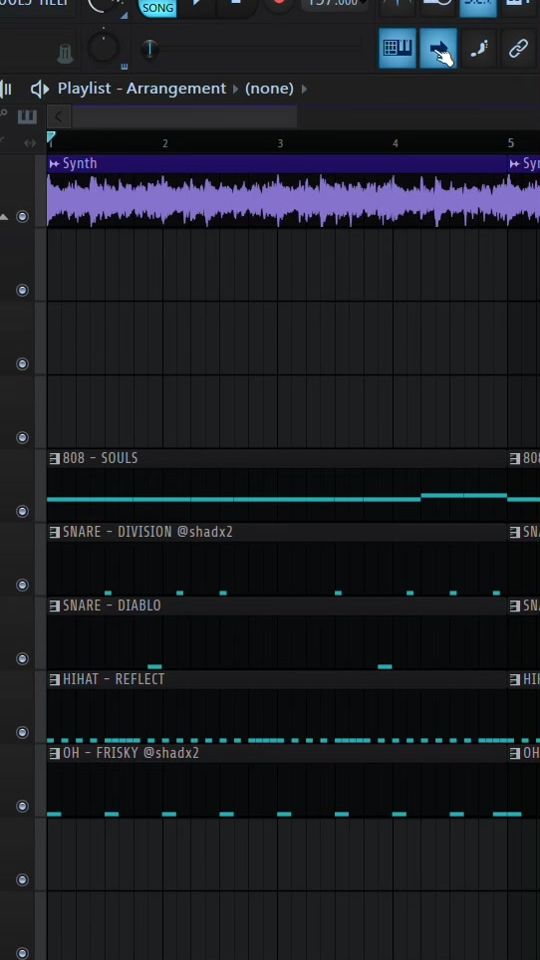Toggle the auto scrolling arrow icon
Image resolution: width=540 pixels, height=960 pixels.
438,48
